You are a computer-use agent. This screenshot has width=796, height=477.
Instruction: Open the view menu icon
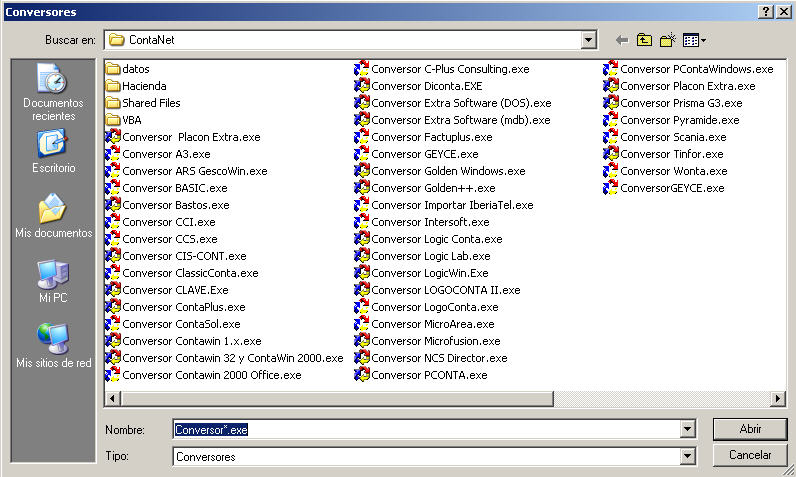click(694, 40)
